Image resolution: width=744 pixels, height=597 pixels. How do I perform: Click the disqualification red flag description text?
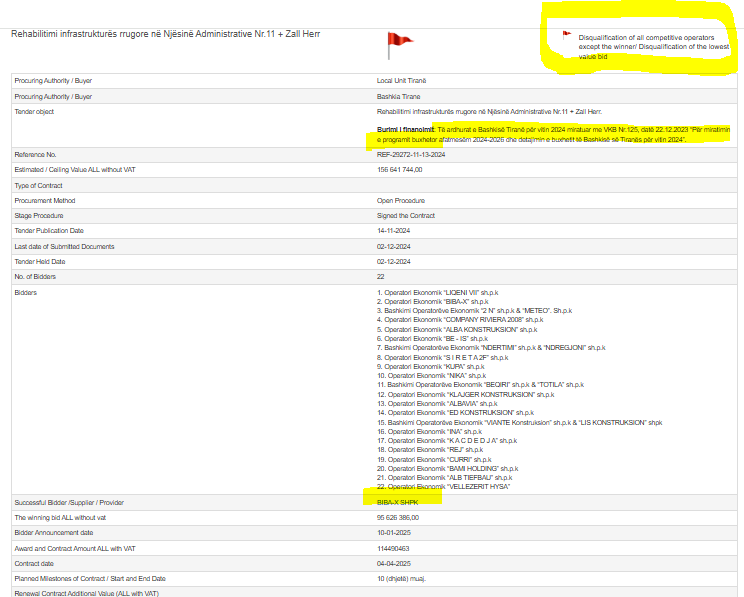(x=653, y=47)
